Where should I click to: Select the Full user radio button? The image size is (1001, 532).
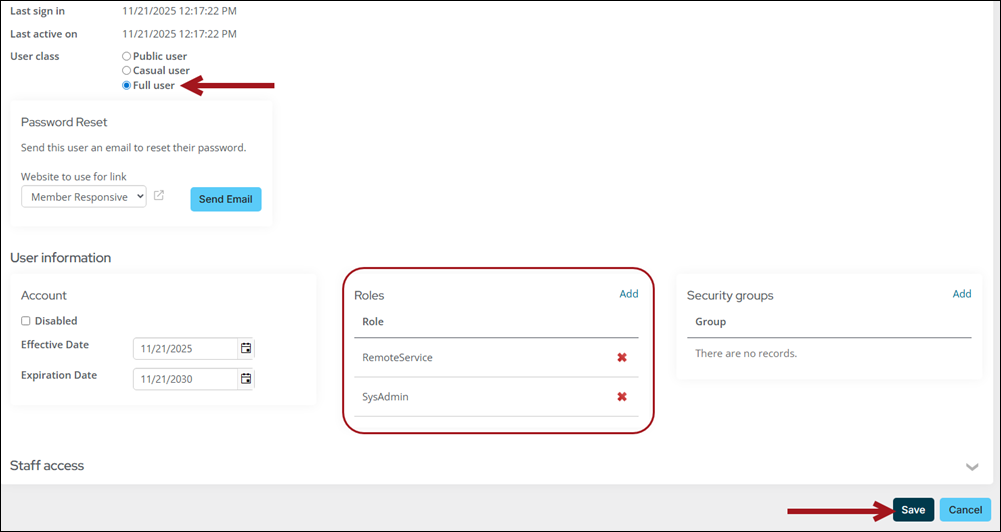coord(126,86)
